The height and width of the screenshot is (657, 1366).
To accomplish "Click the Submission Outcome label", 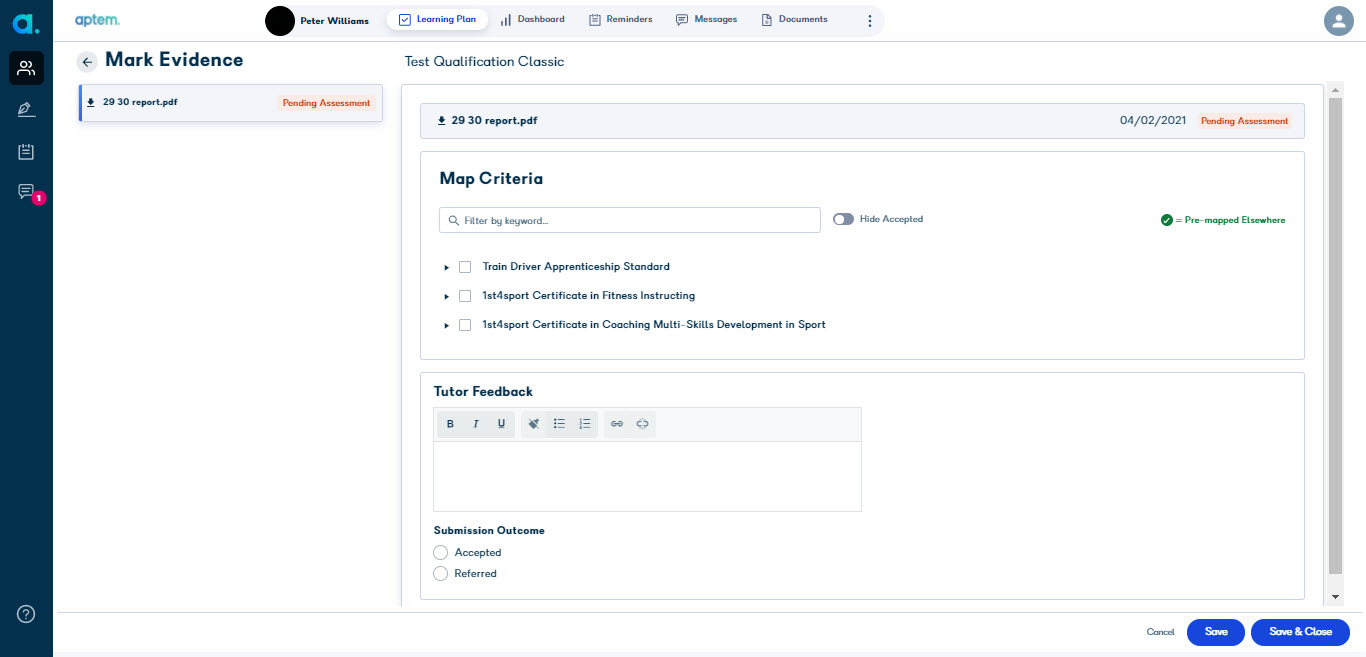I will tap(489, 531).
